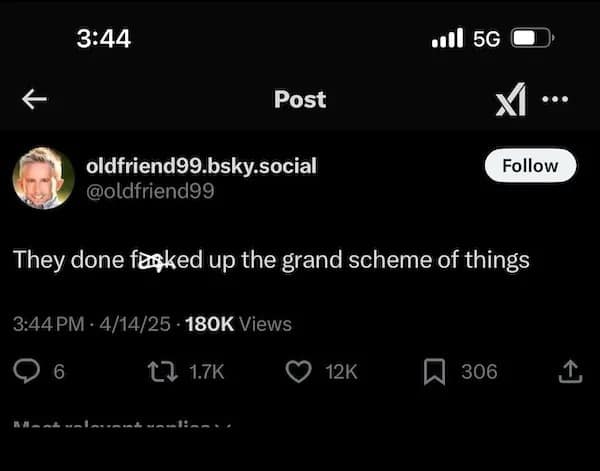Viewport: 600px width, 471px height.
Task: Tap the status bar clock
Action: pyautogui.click(x=103, y=38)
